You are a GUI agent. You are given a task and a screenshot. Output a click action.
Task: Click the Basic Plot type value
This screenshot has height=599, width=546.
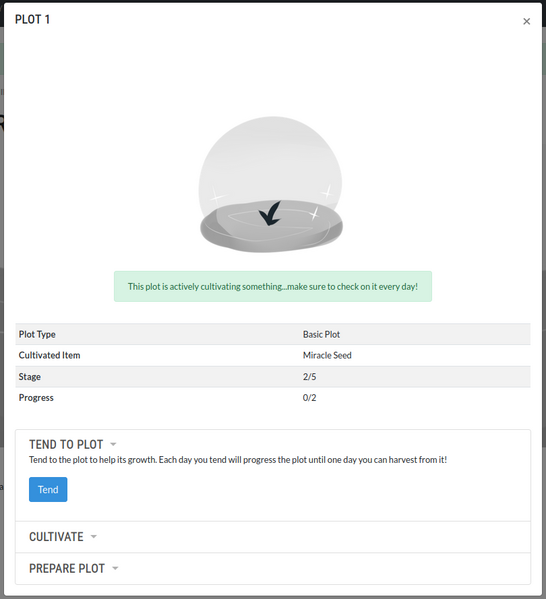coord(321,334)
